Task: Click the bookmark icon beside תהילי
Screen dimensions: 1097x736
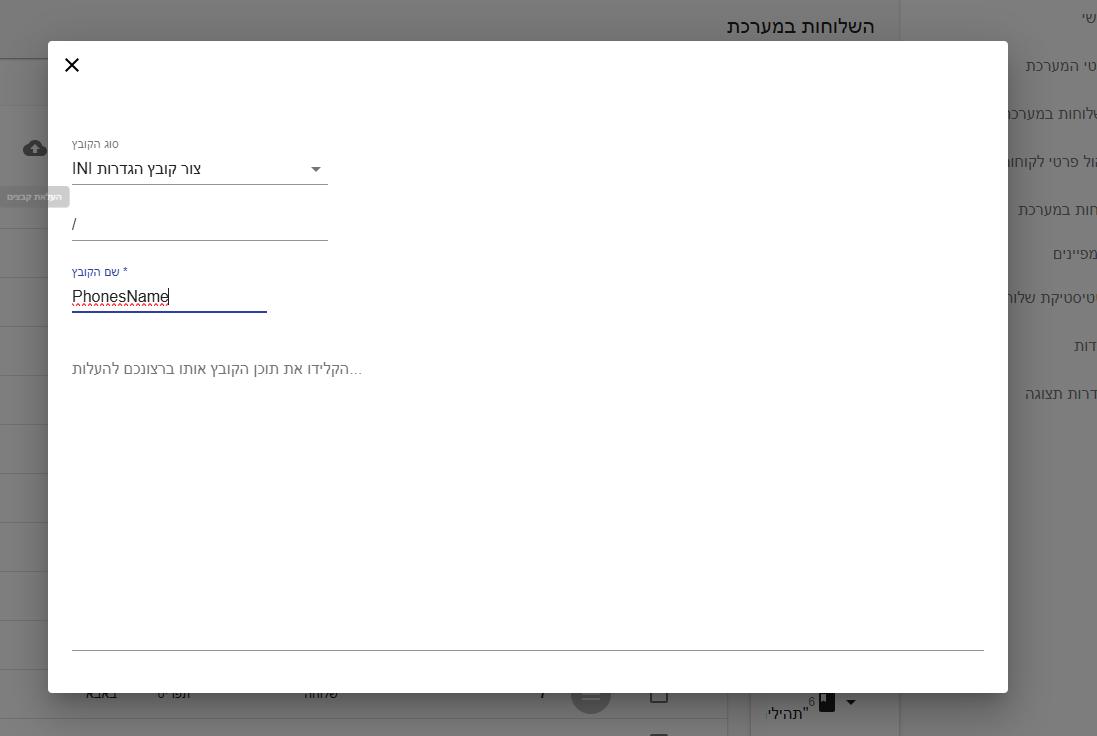Action: pyautogui.click(x=827, y=702)
